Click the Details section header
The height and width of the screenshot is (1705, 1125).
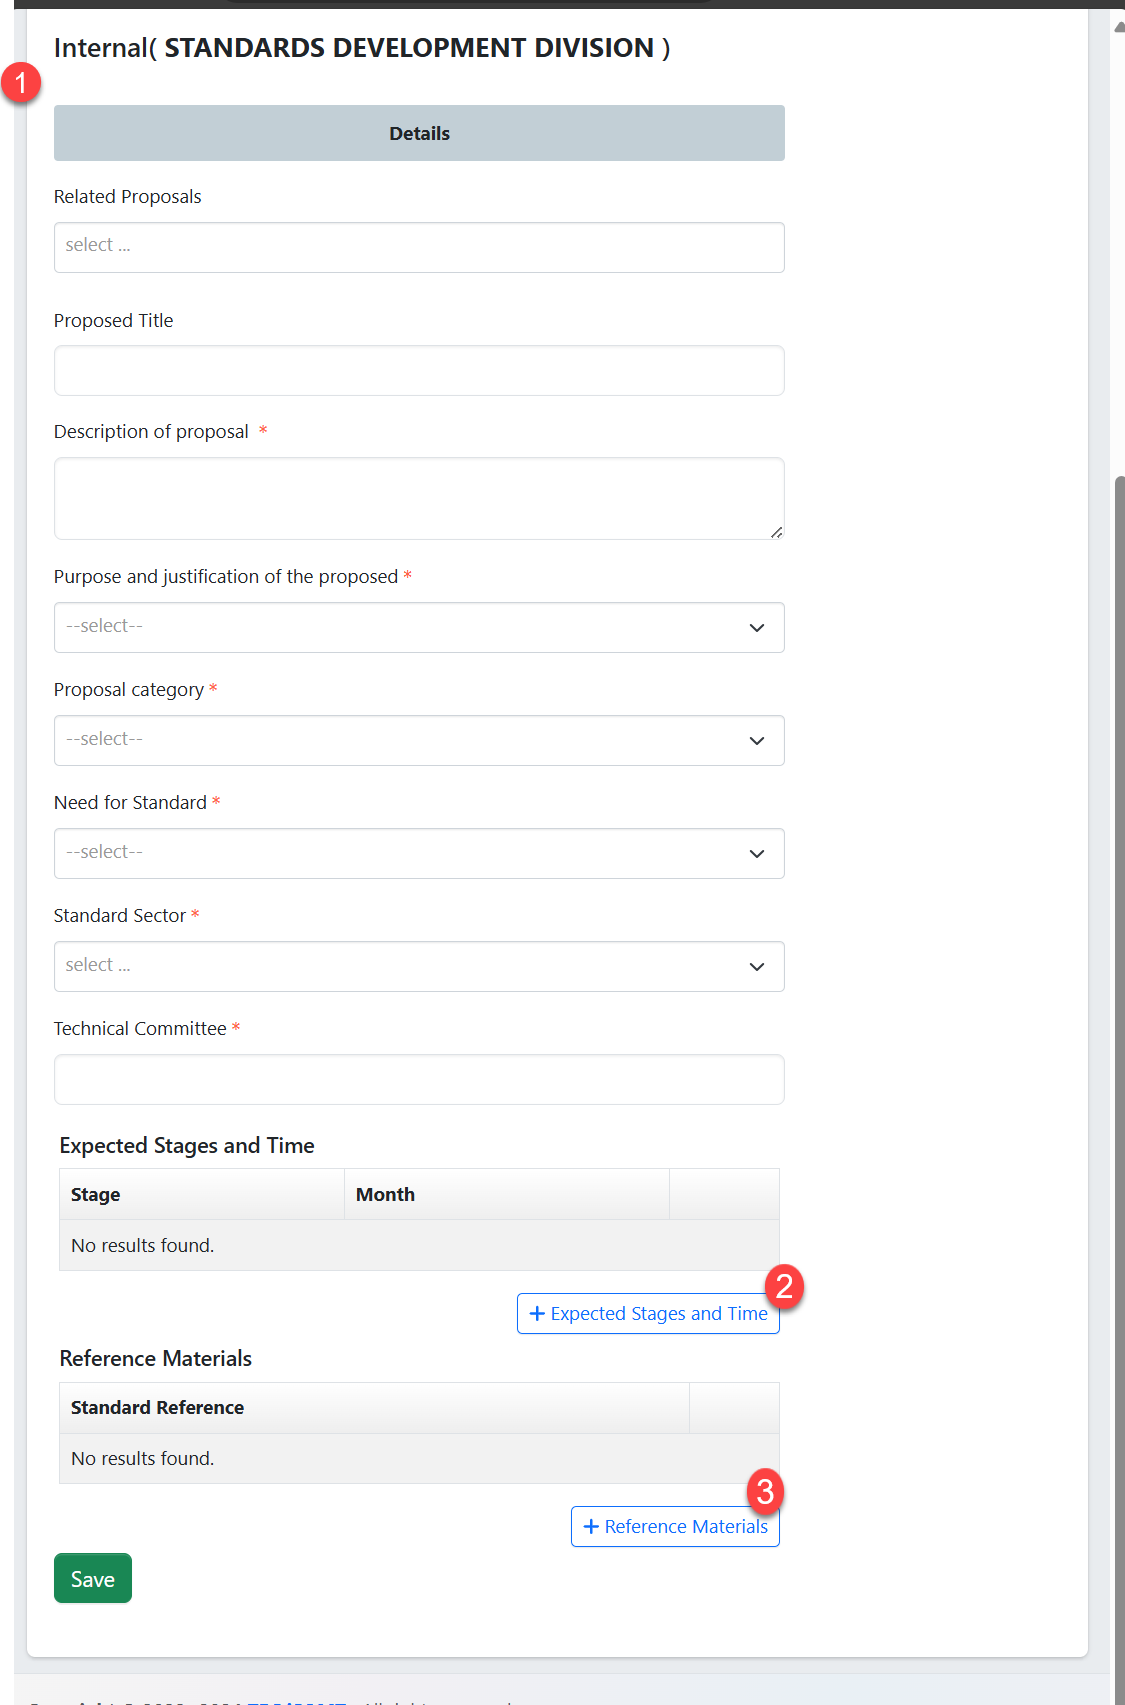[x=419, y=133]
